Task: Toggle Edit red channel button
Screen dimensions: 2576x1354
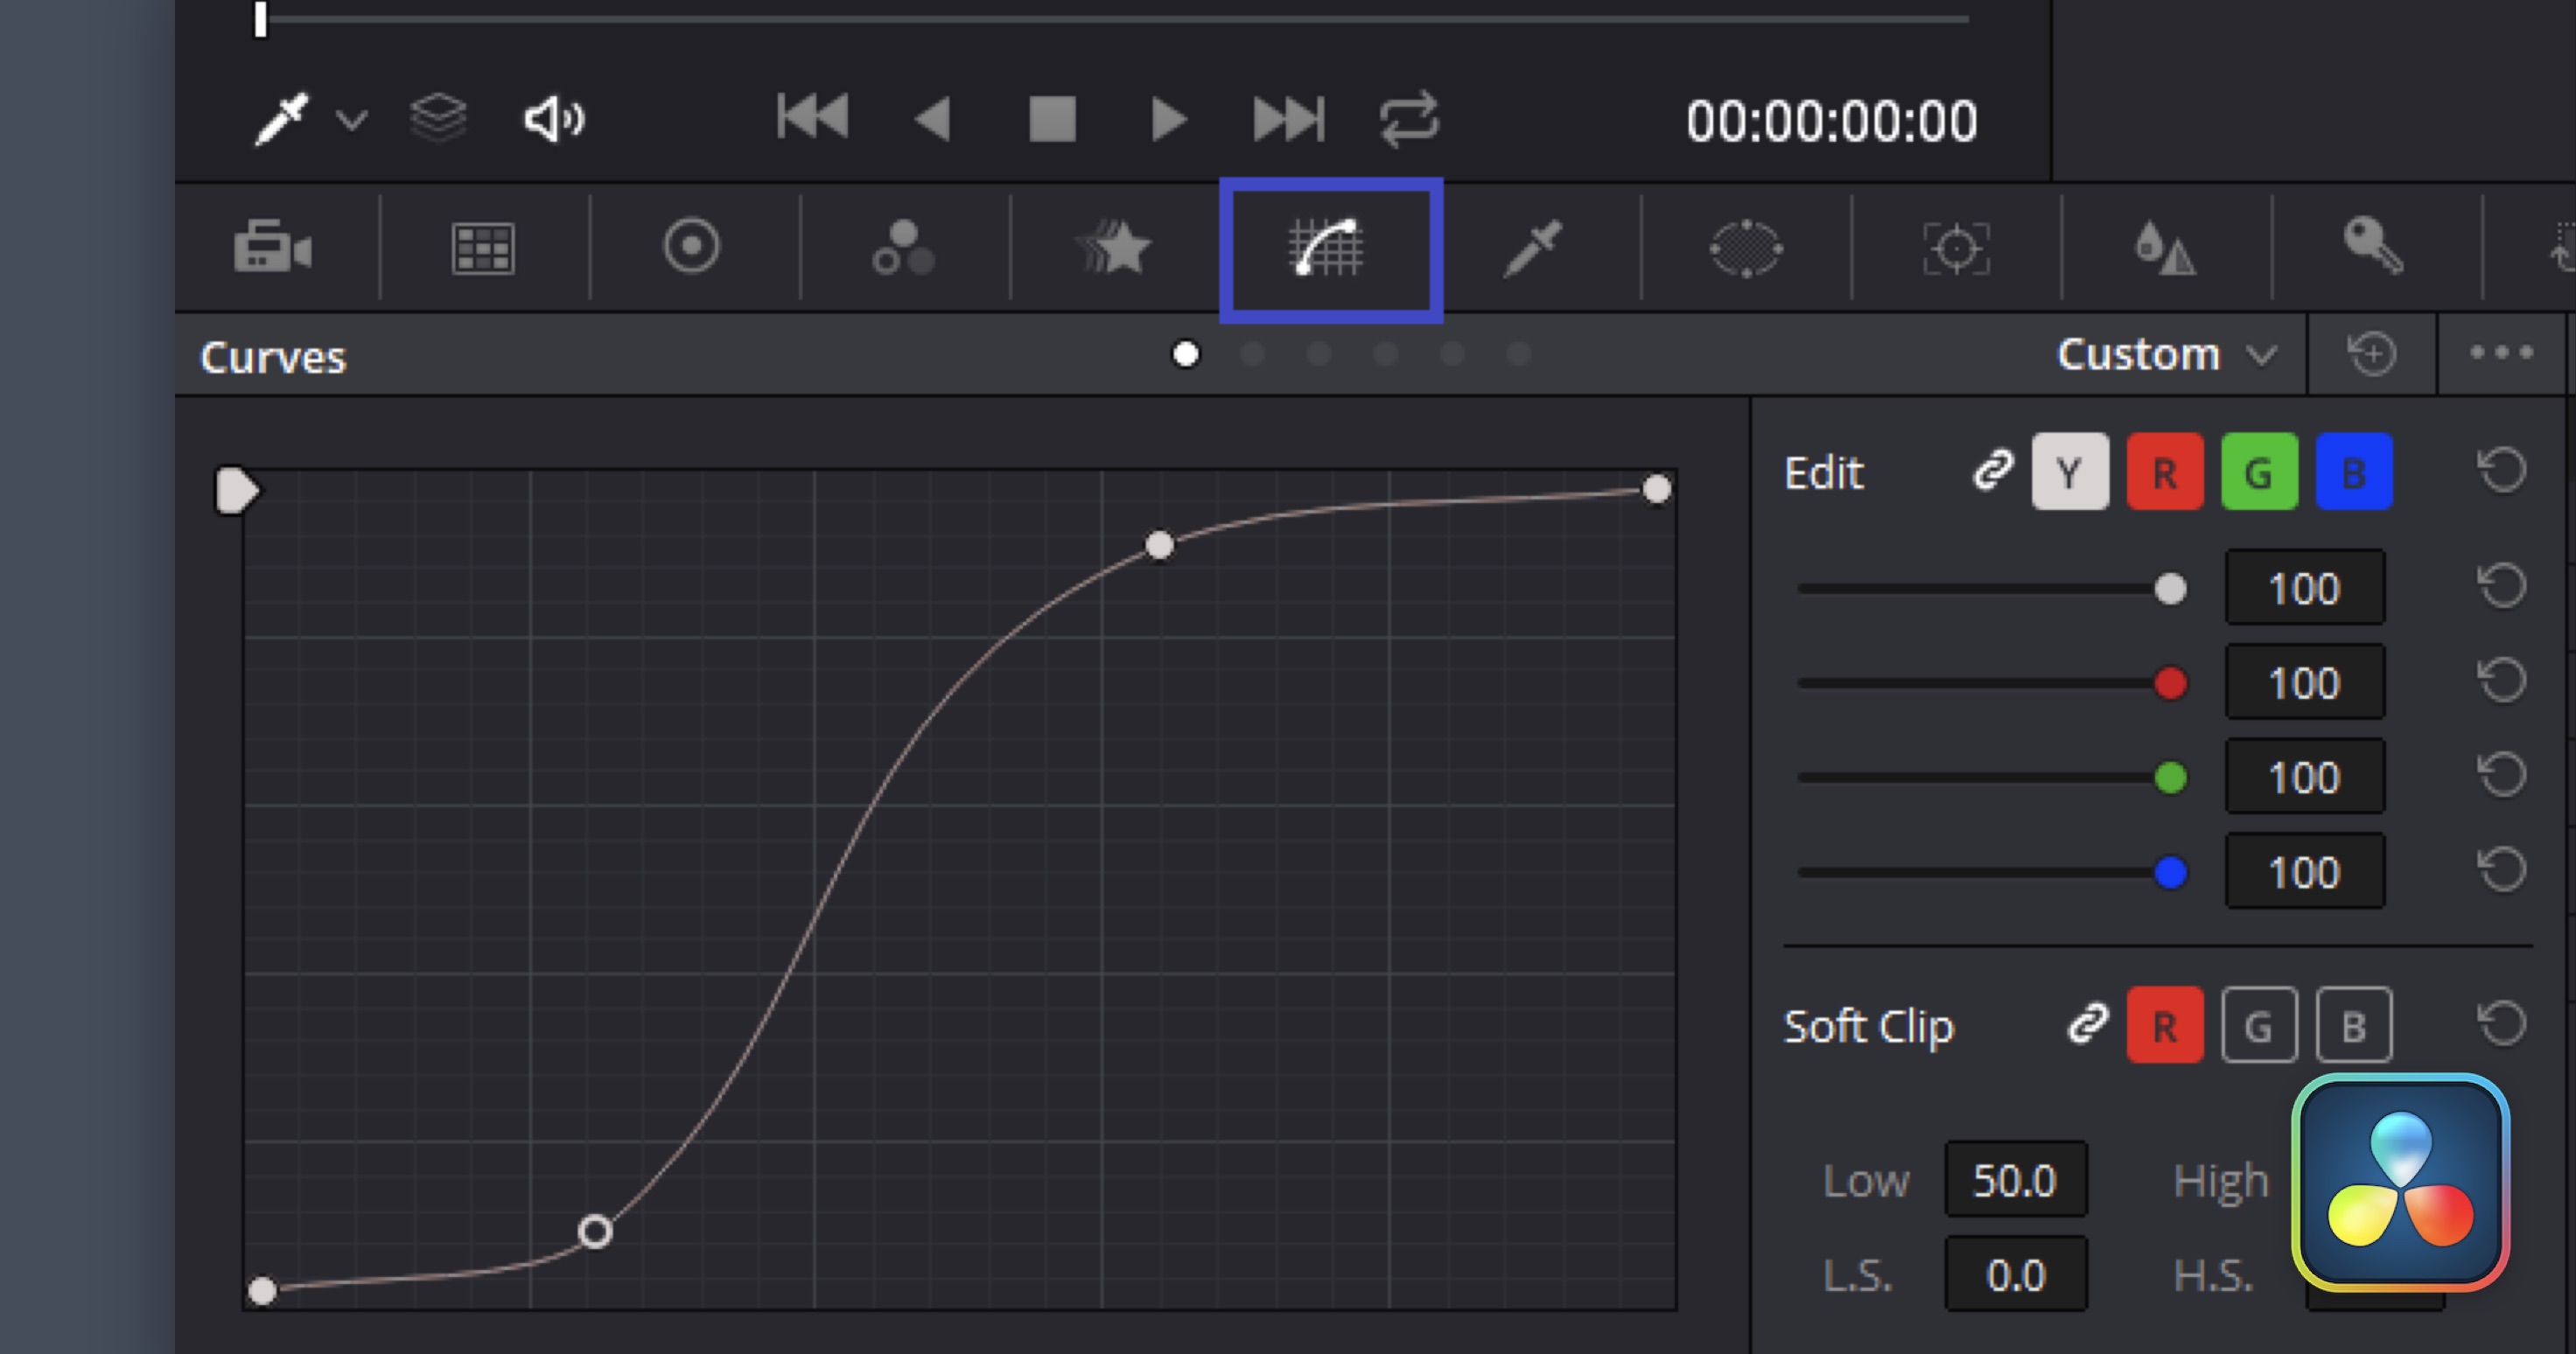Action: click(x=2164, y=472)
